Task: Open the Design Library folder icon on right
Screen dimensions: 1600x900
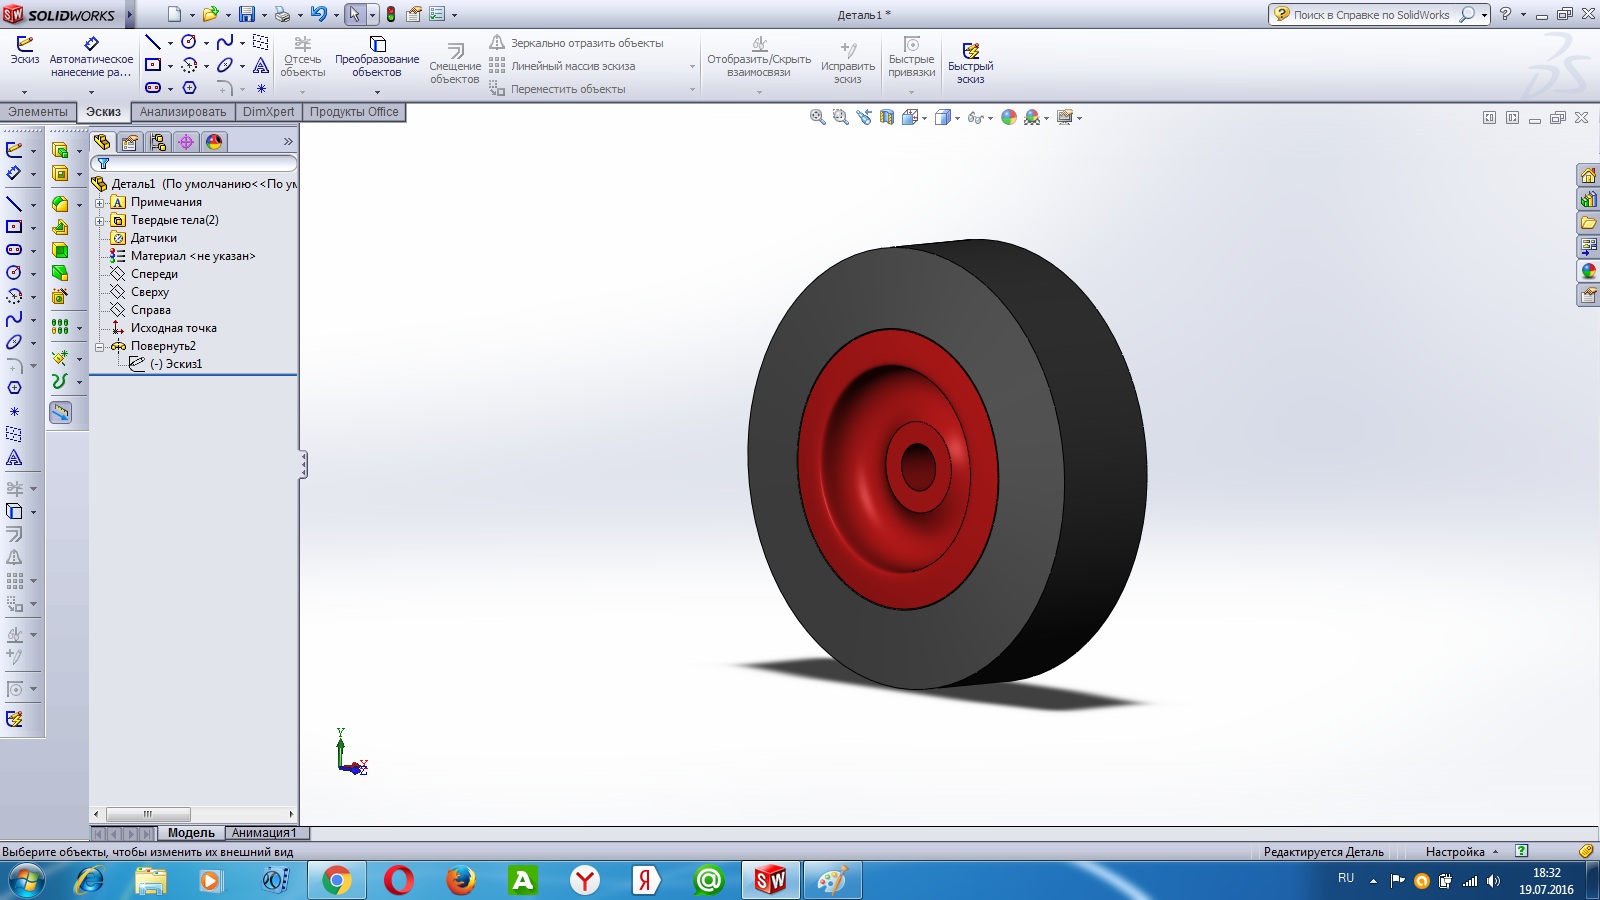Action: pos(1588,223)
